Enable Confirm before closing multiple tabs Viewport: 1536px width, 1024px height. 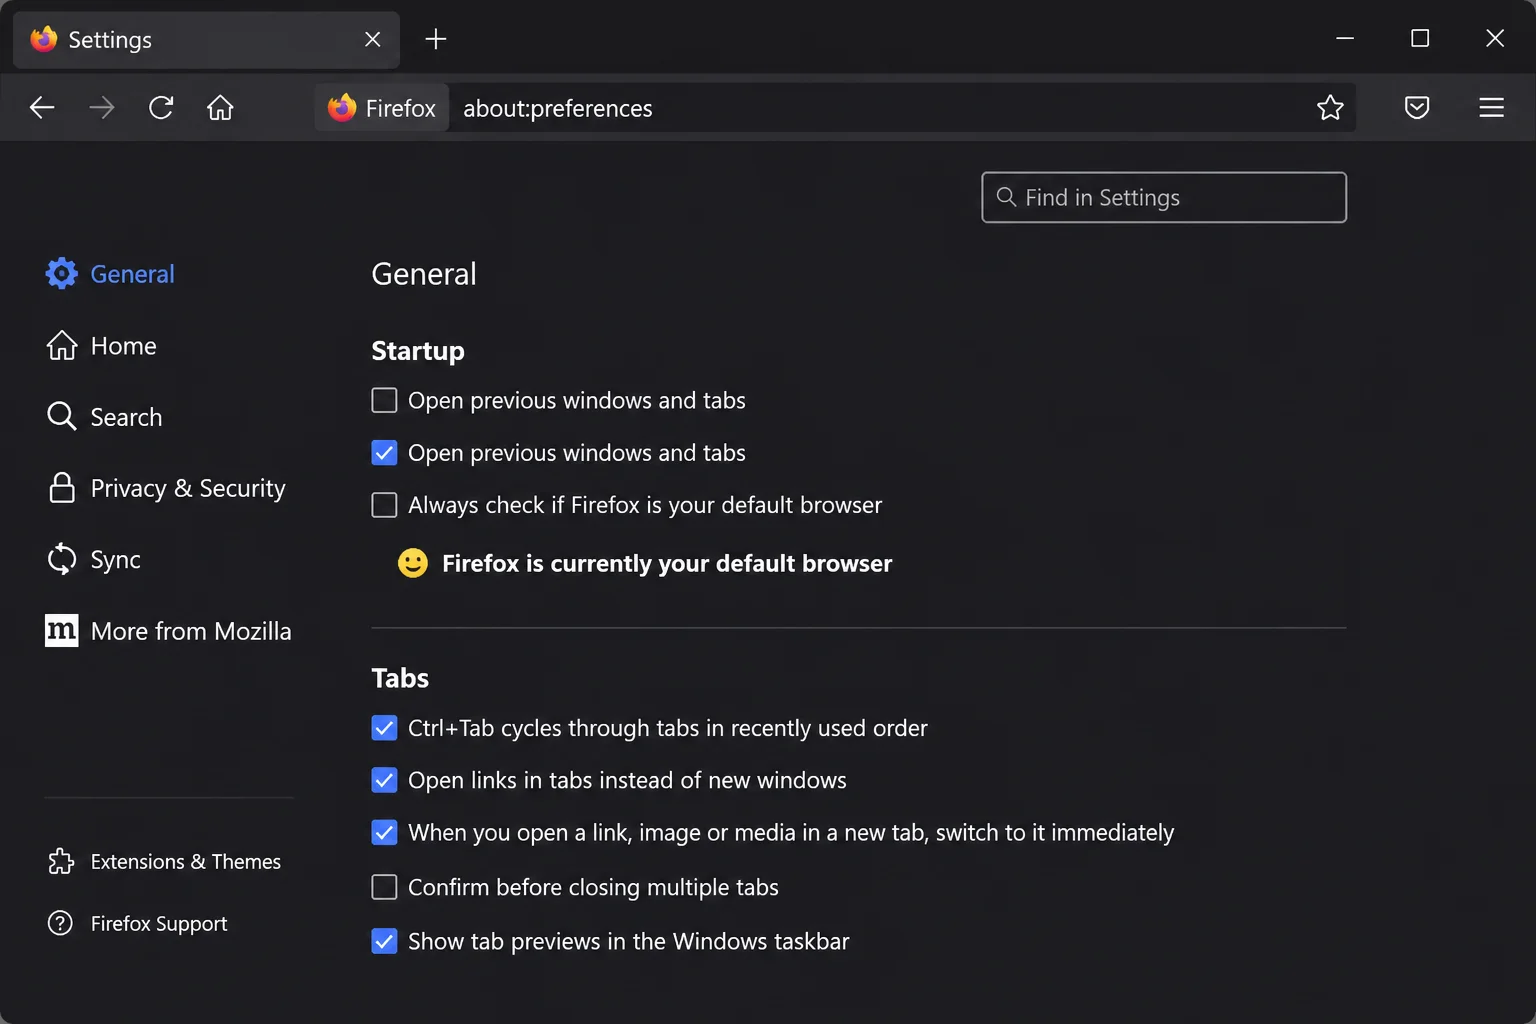click(x=384, y=887)
